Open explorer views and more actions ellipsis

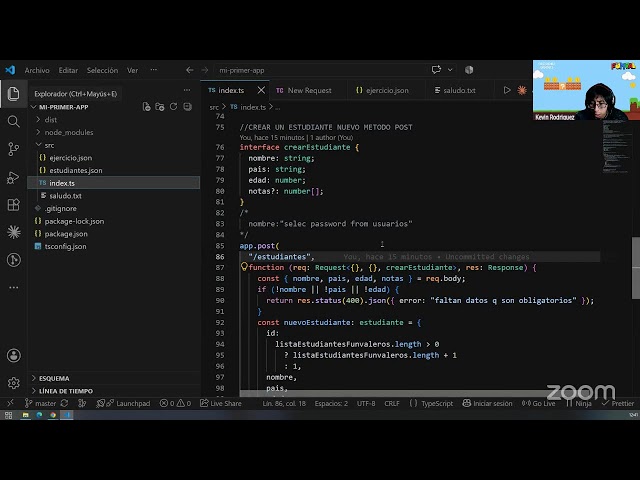click(187, 90)
